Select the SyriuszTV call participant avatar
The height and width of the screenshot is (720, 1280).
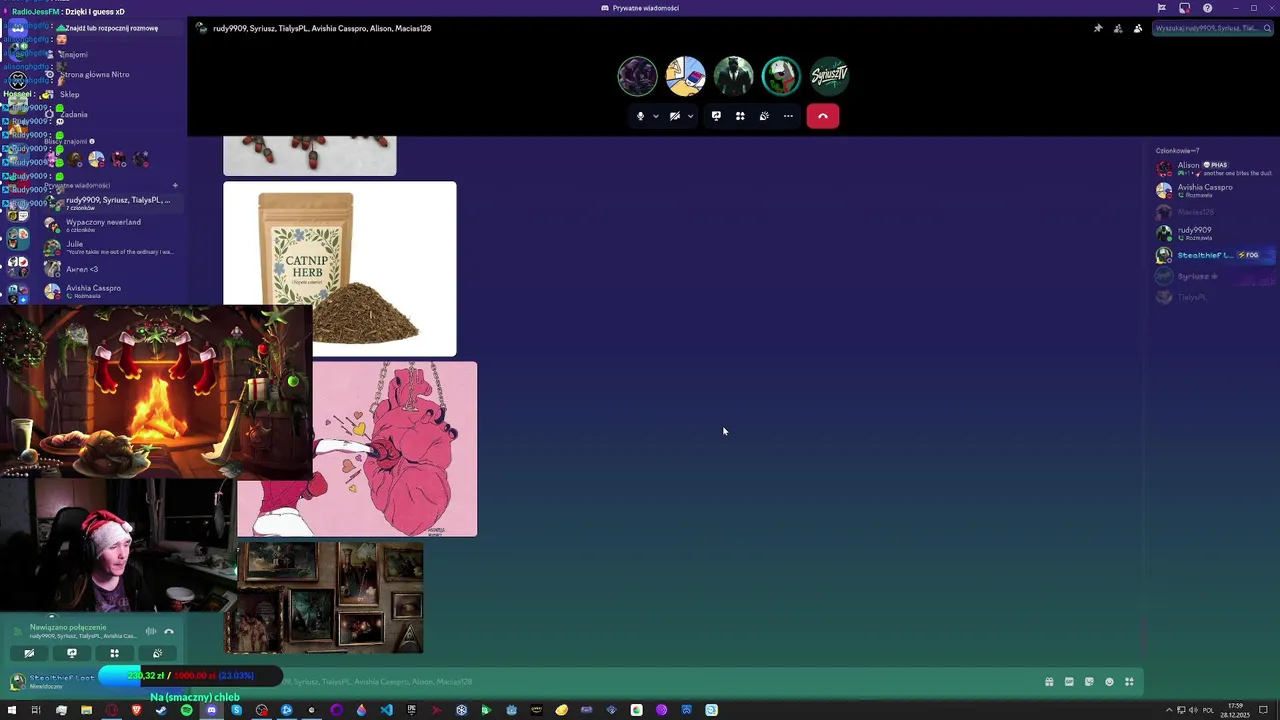tap(829, 76)
